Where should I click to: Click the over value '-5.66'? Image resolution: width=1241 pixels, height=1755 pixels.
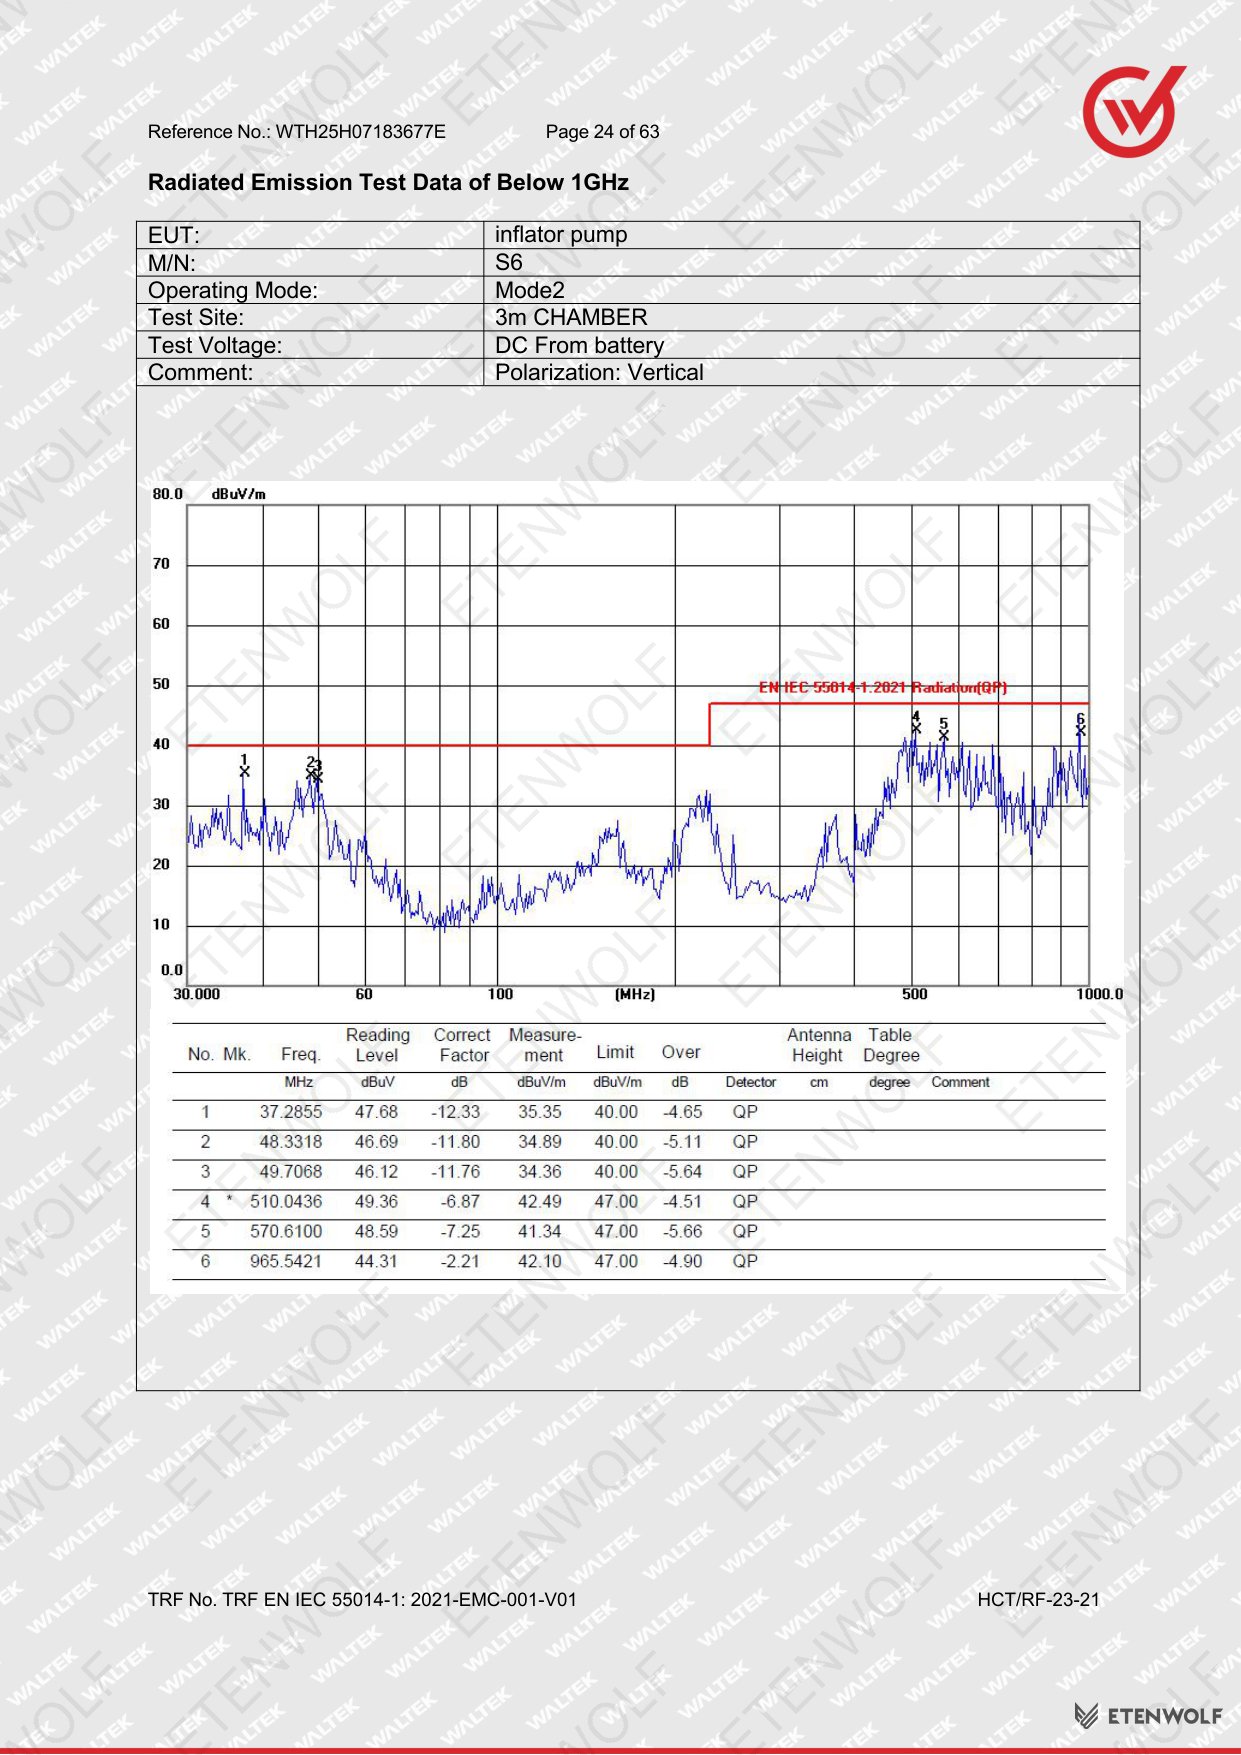pos(683,1232)
